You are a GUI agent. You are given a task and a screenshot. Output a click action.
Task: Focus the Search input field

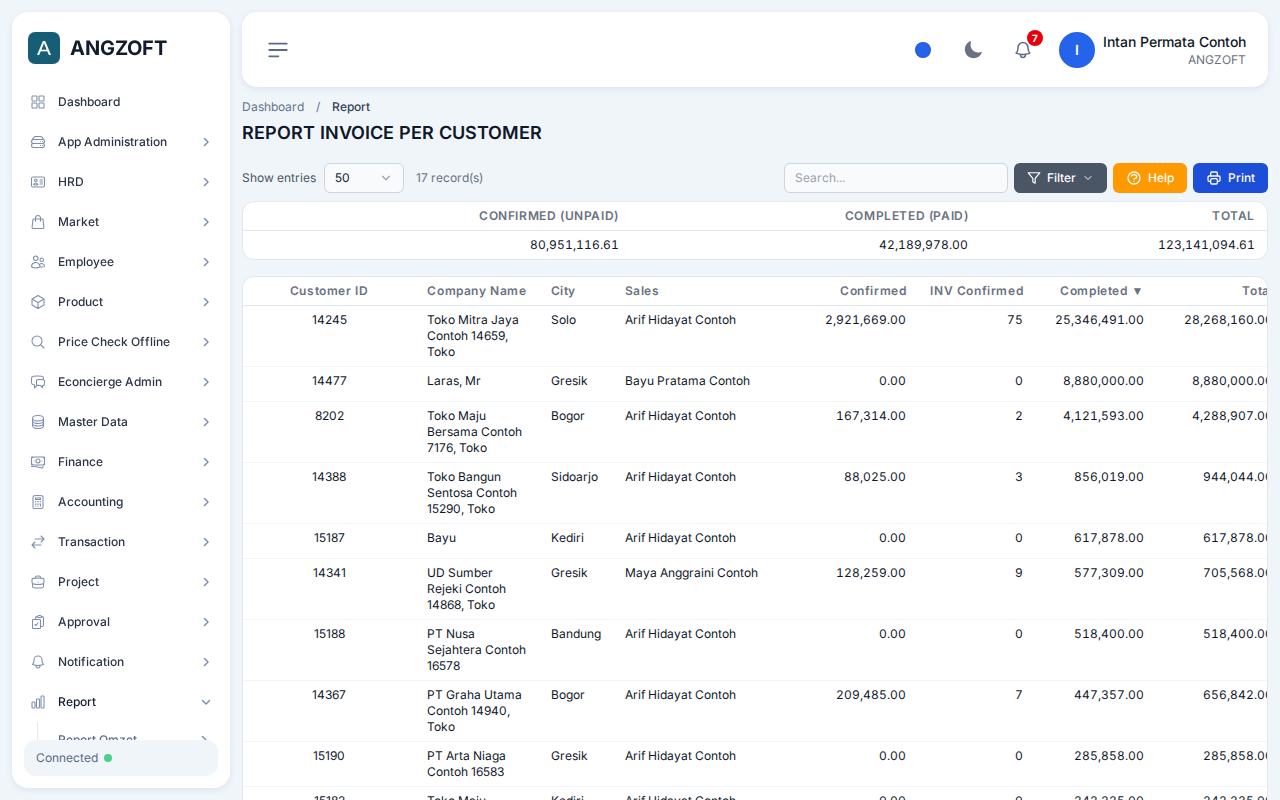896,178
